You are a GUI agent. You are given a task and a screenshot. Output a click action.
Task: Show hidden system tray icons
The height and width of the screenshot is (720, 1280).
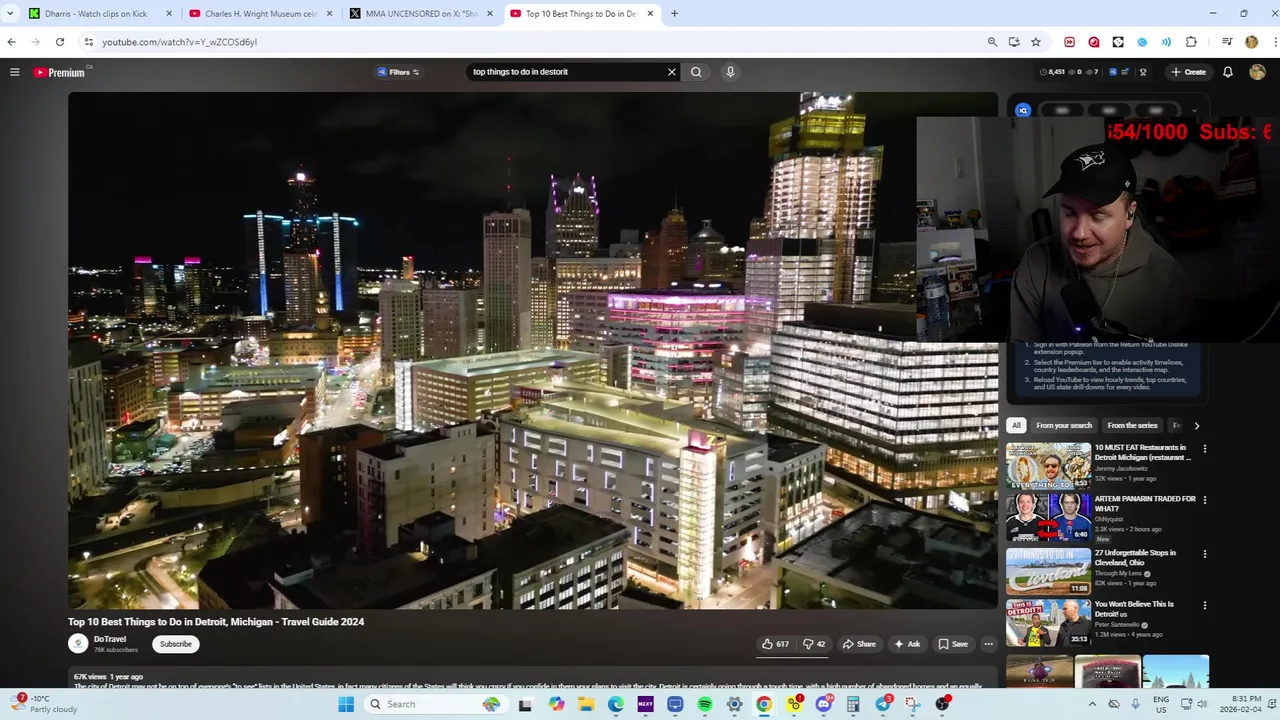(1091, 704)
